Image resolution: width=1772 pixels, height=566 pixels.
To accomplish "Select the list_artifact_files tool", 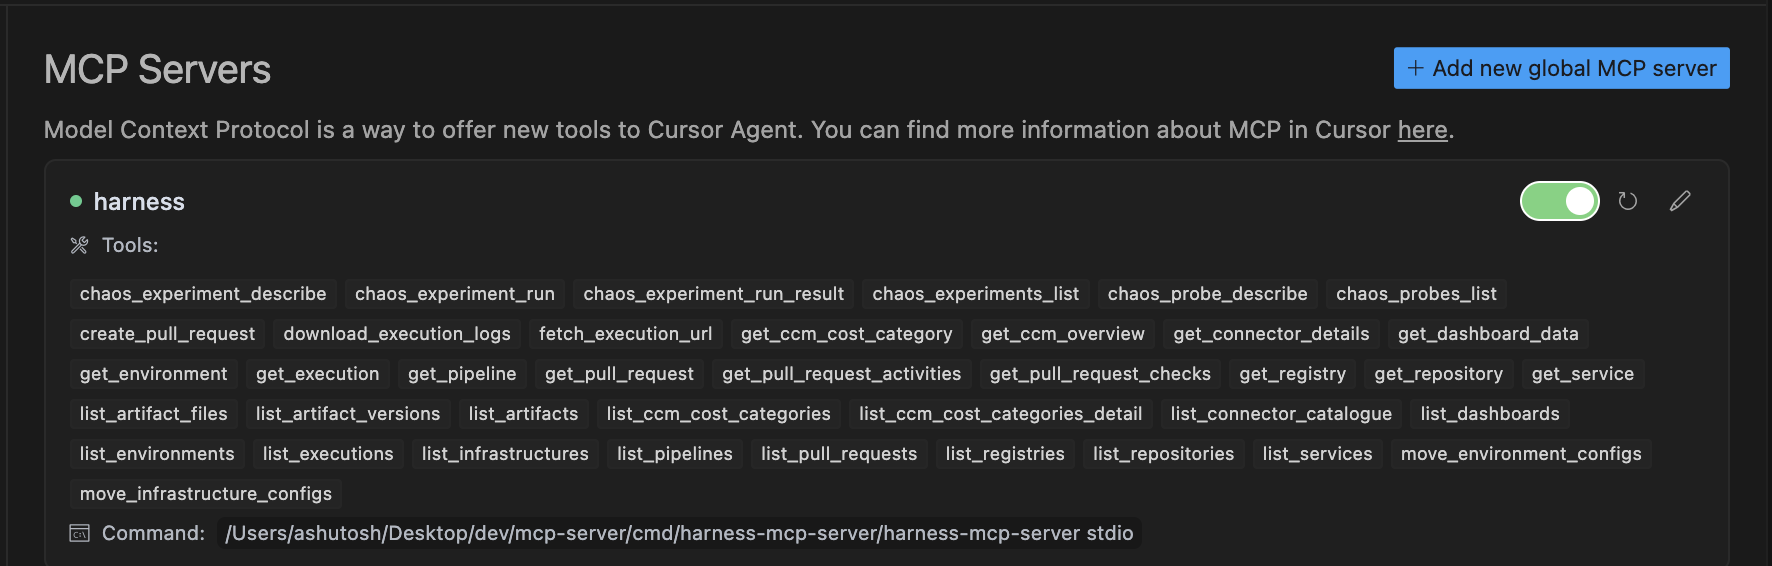I will click(154, 414).
